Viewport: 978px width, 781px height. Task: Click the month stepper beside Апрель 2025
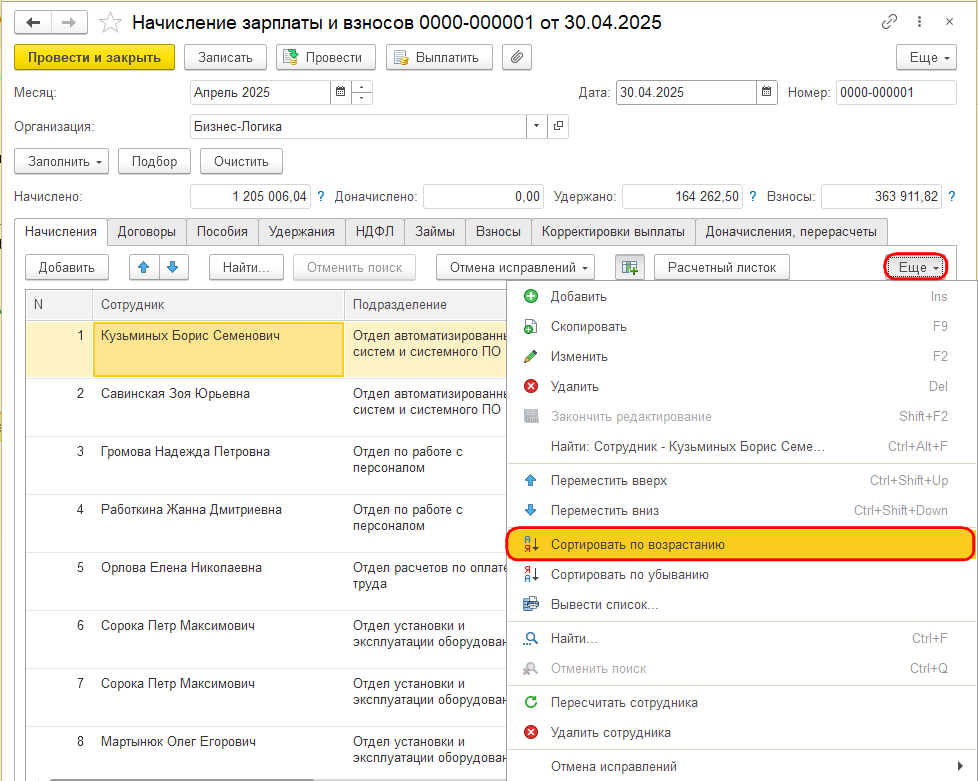[362, 92]
